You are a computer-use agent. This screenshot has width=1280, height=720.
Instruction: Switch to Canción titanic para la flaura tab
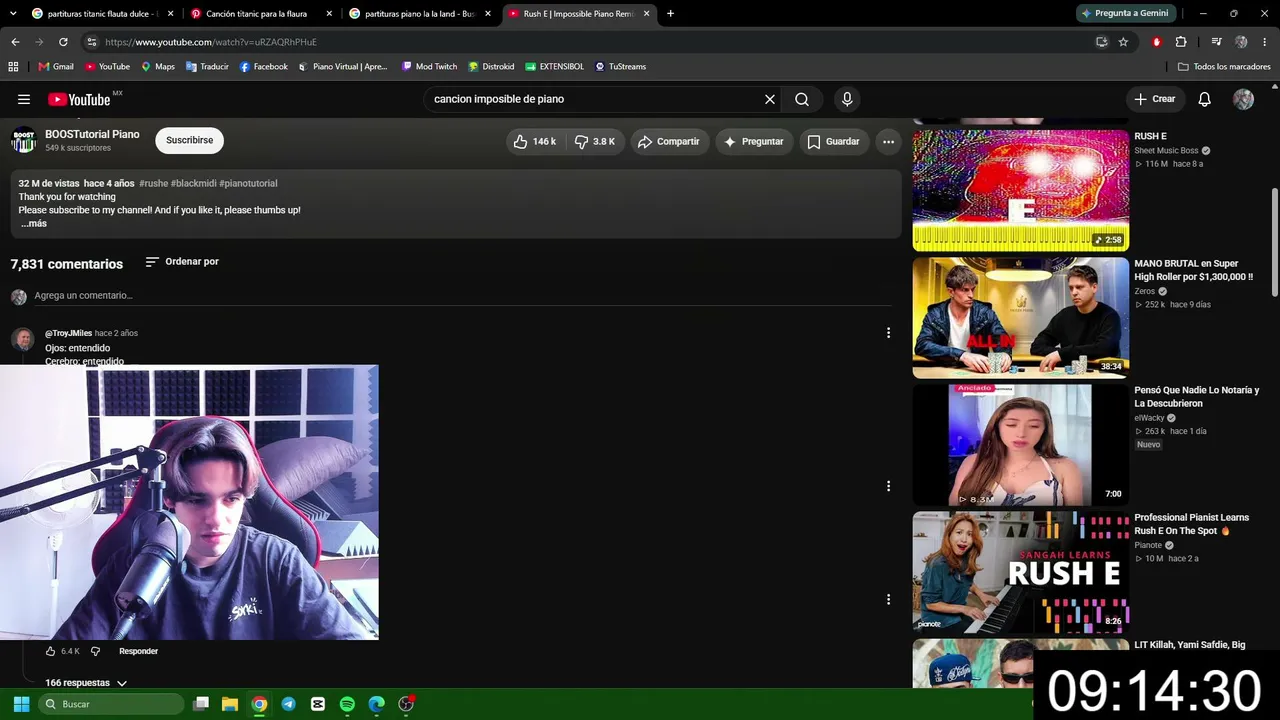tap(262, 14)
